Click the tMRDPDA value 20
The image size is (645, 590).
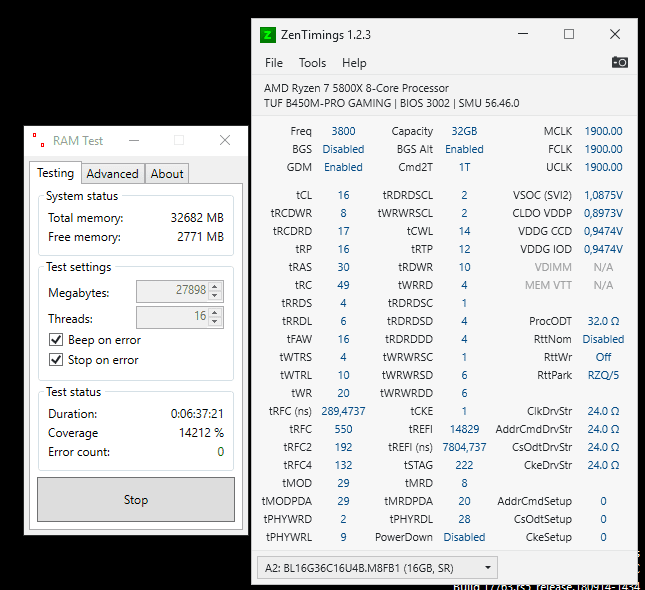464,501
